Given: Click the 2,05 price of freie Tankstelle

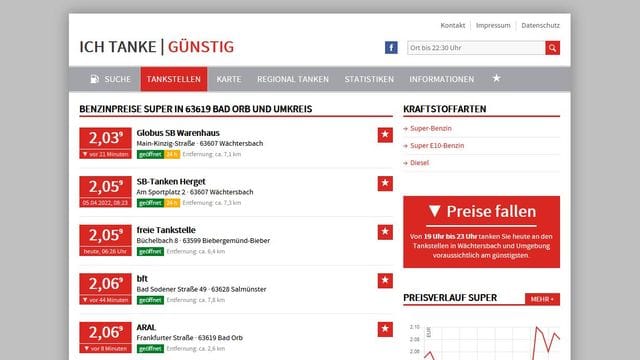Looking at the screenshot, I should click(x=105, y=240).
